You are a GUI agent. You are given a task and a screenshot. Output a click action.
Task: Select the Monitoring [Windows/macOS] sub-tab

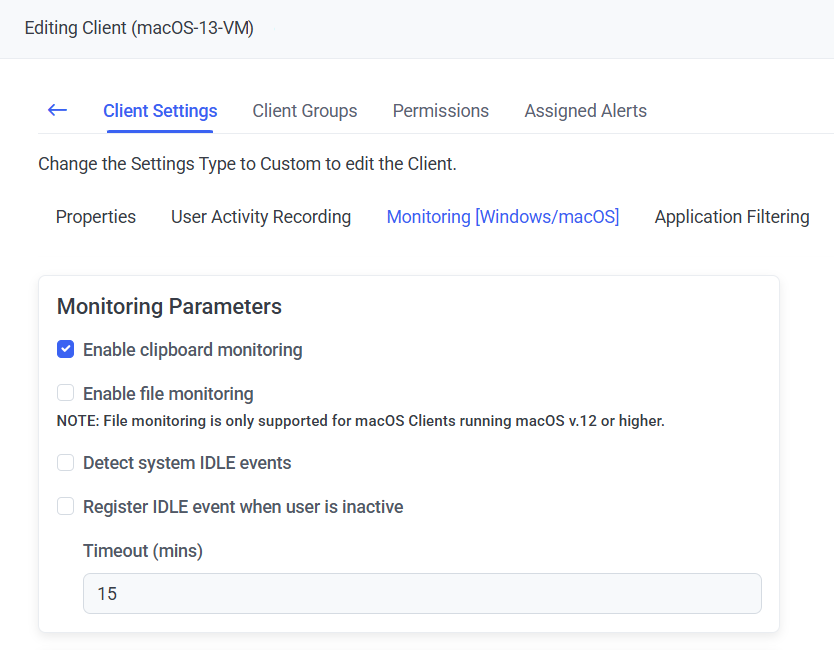click(x=503, y=217)
